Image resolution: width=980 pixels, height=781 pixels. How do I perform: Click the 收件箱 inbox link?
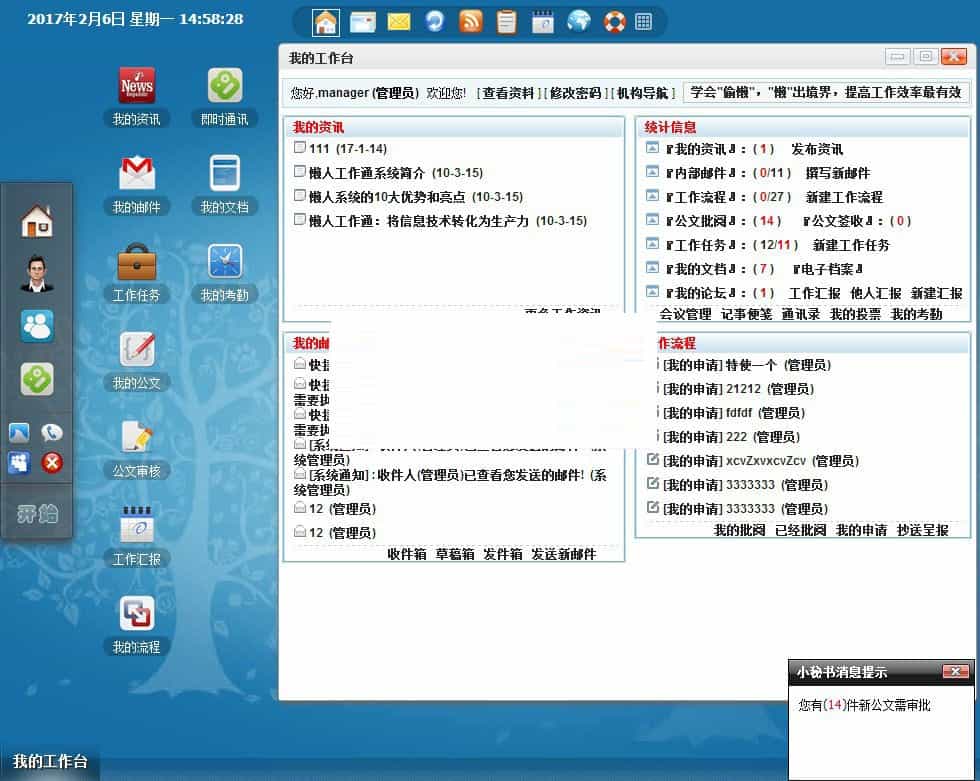tap(407, 554)
